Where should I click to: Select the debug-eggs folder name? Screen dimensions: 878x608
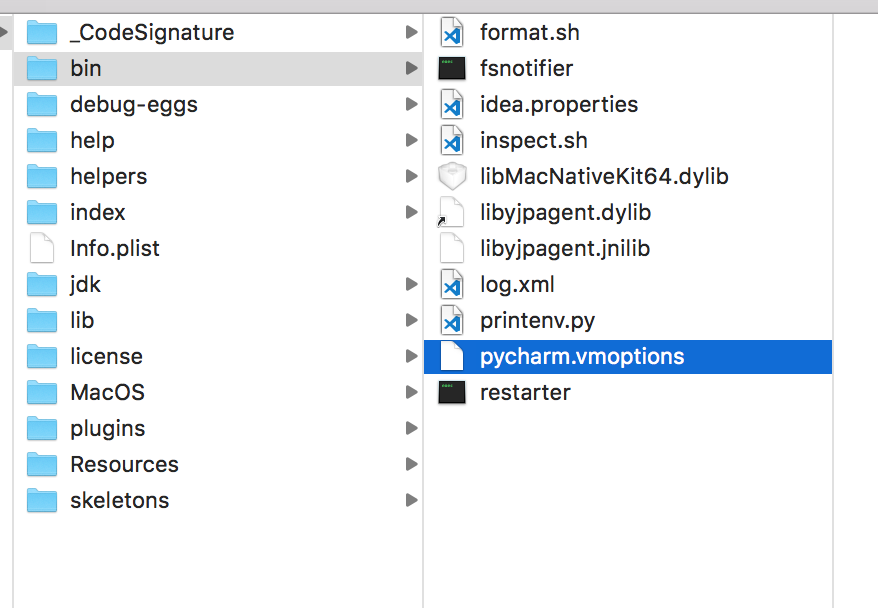click(134, 105)
